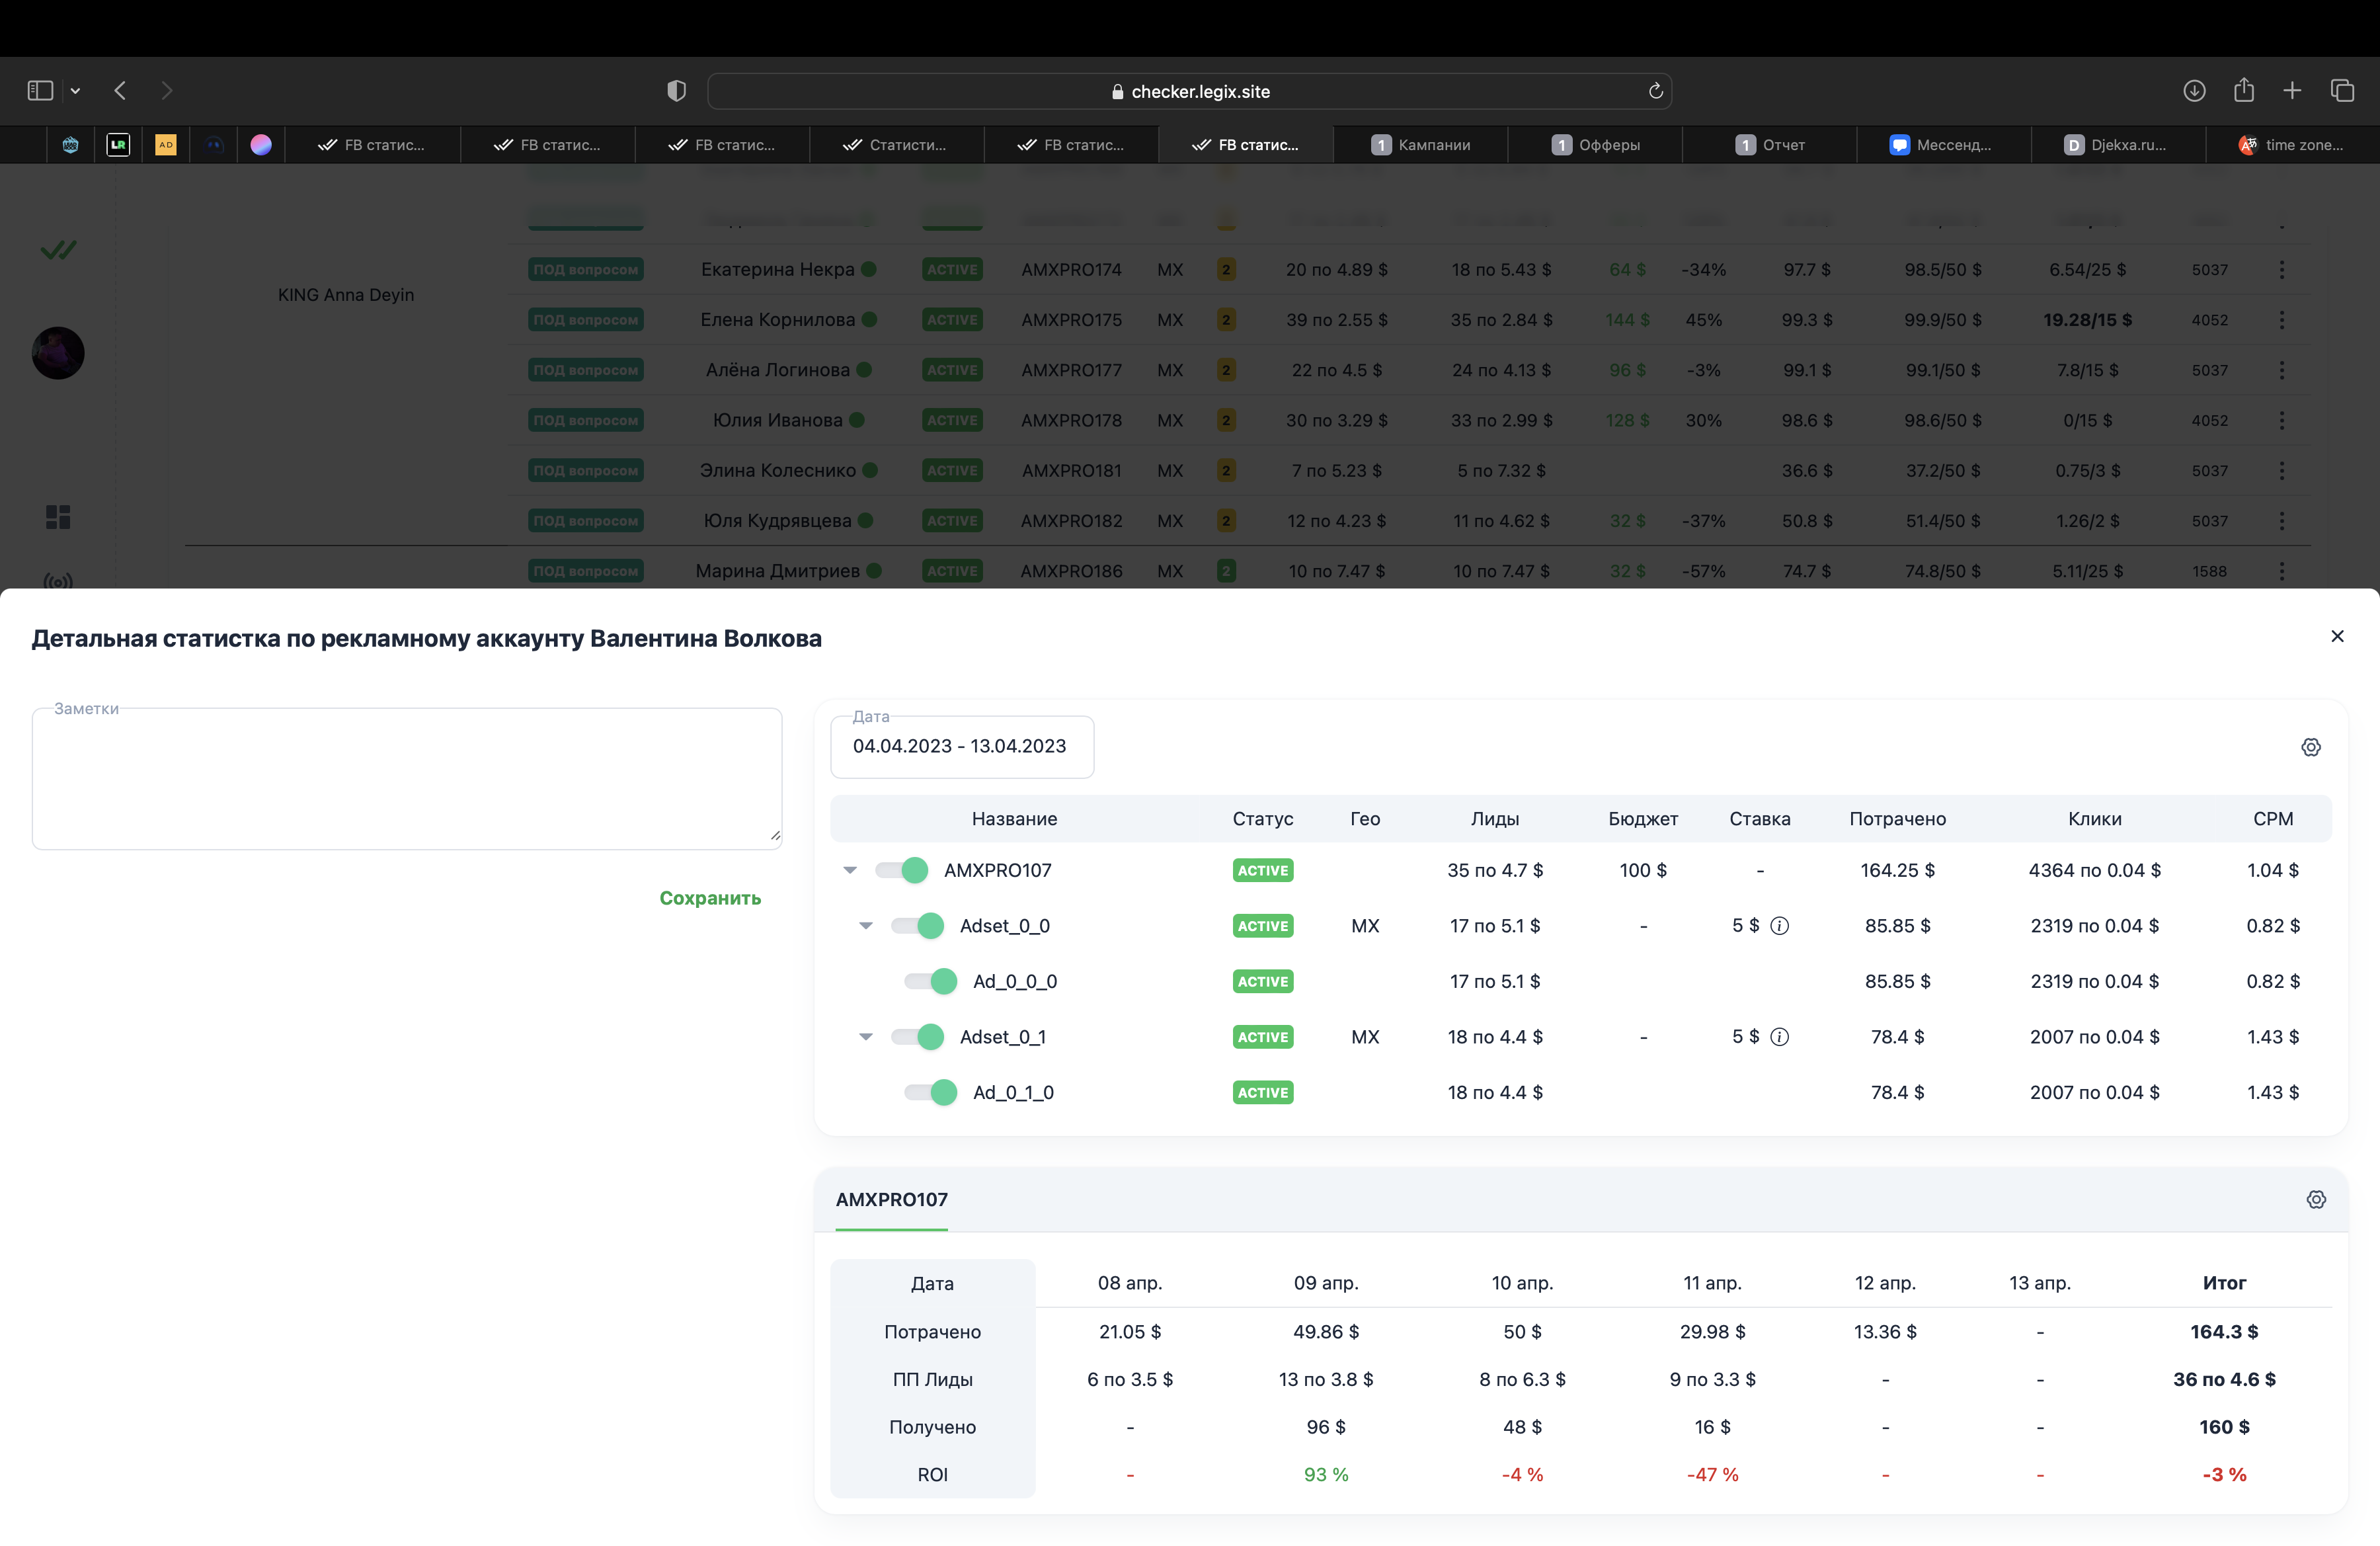The image size is (2380, 1546).
Task: Click the Потрачено column header
Action: [x=1898, y=819]
